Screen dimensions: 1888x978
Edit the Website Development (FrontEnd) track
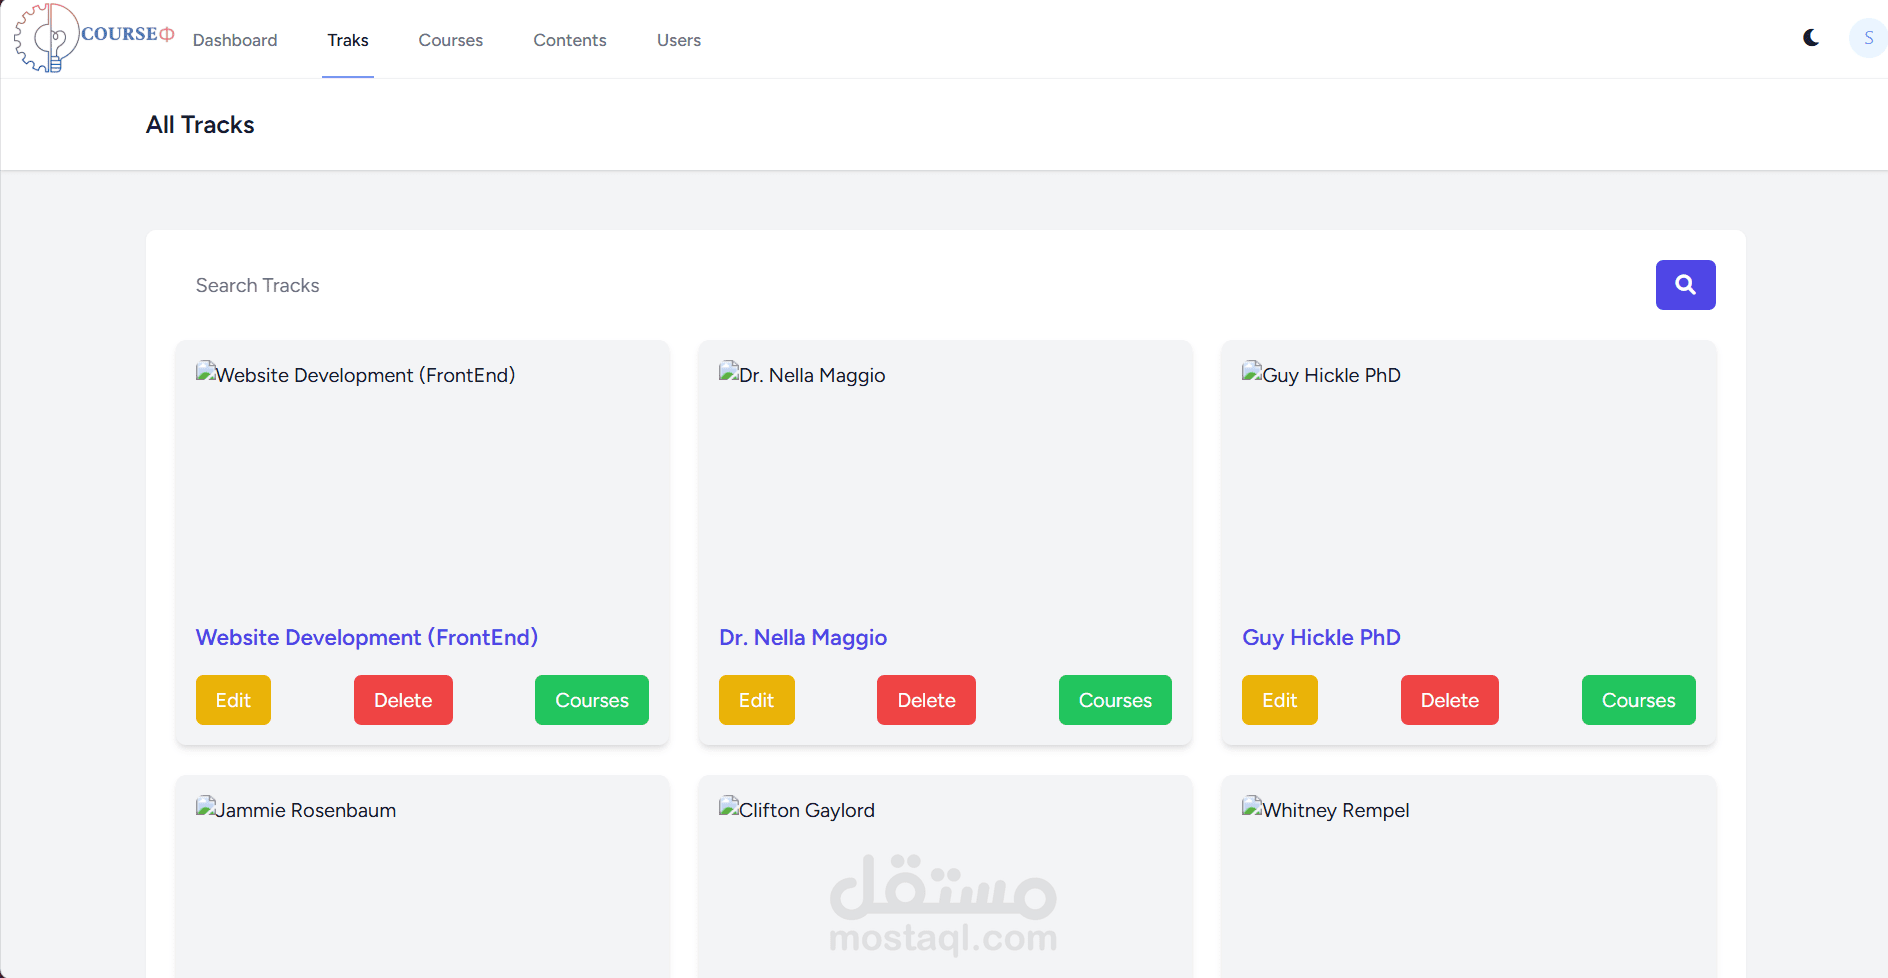233,700
